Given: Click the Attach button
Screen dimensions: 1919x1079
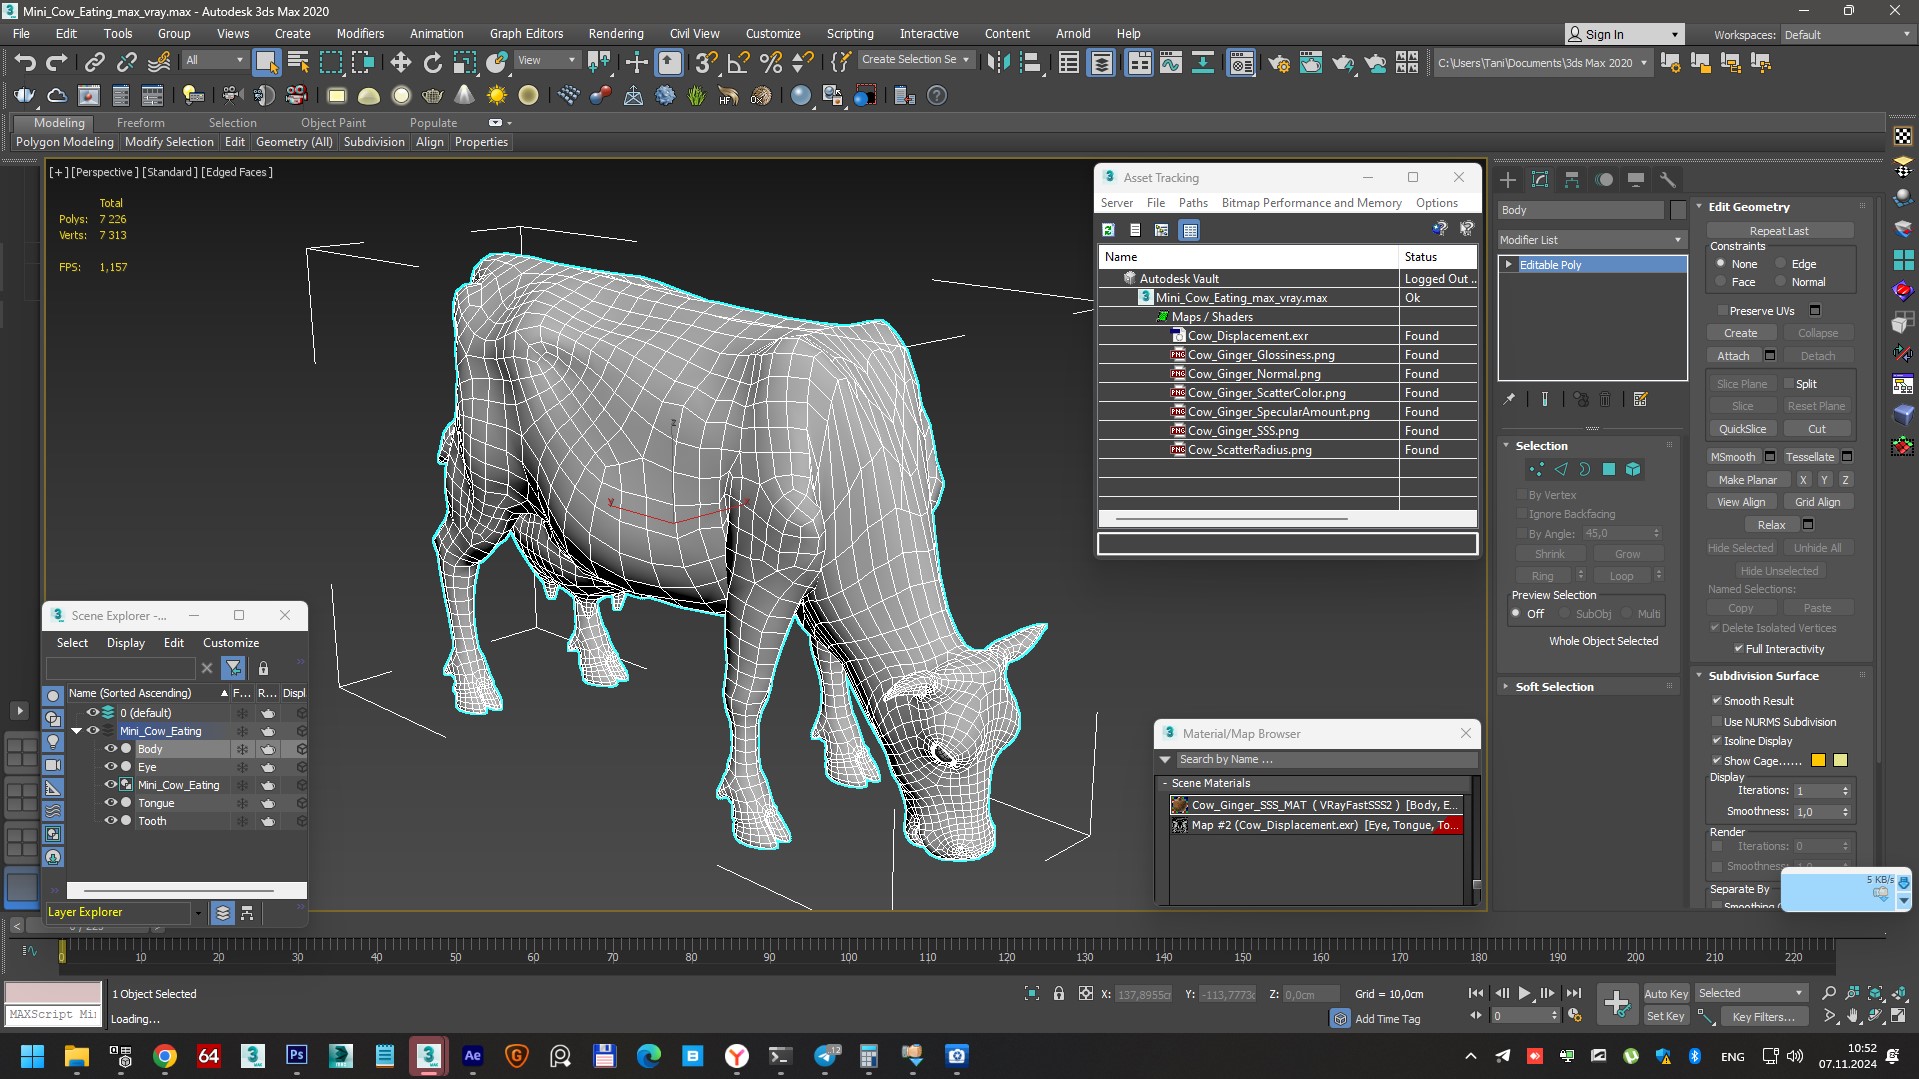Looking at the screenshot, I should pyautogui.click(x=1733, y=356).
